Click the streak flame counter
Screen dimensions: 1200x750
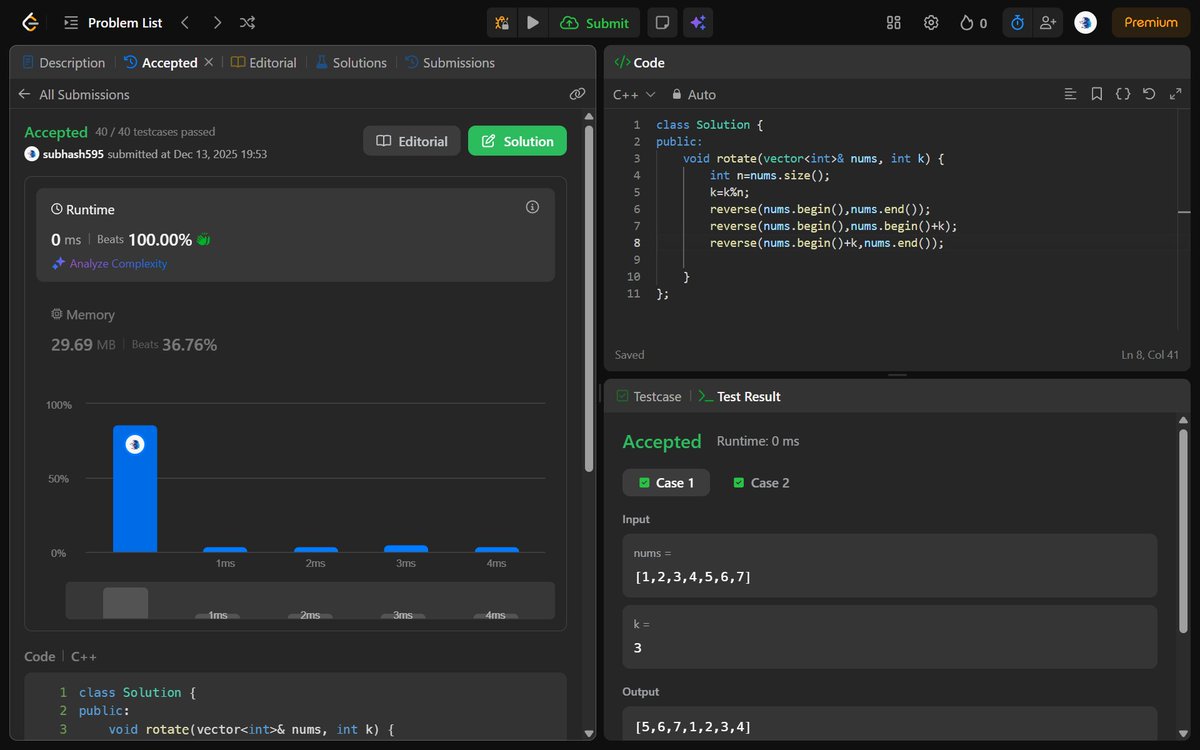[973, 22]
